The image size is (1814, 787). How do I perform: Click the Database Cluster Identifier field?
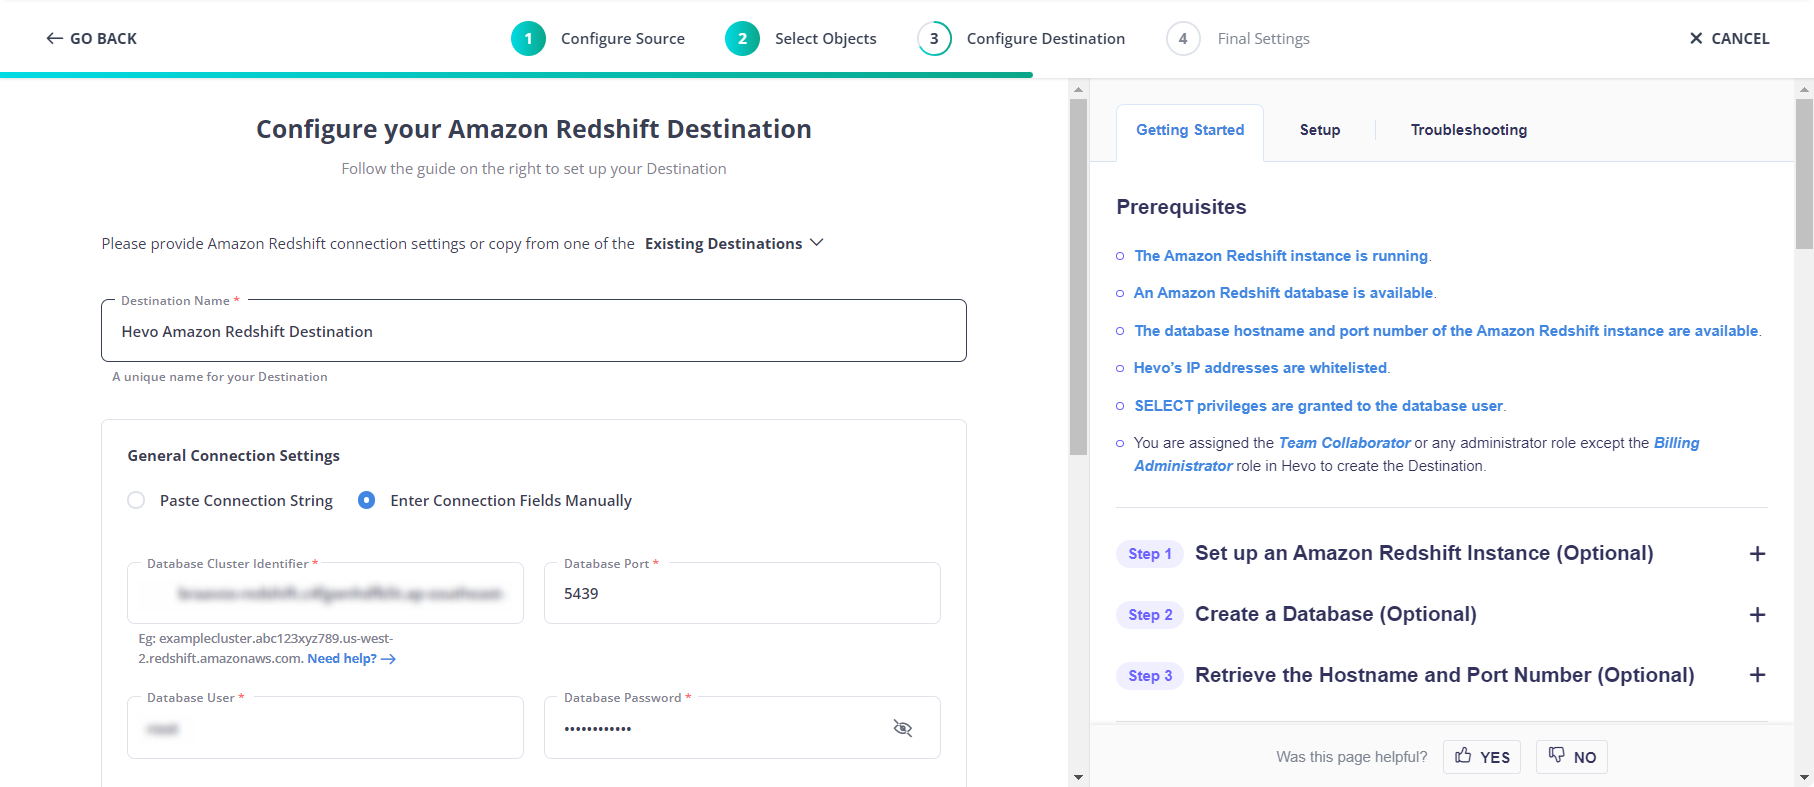(325, 593)
